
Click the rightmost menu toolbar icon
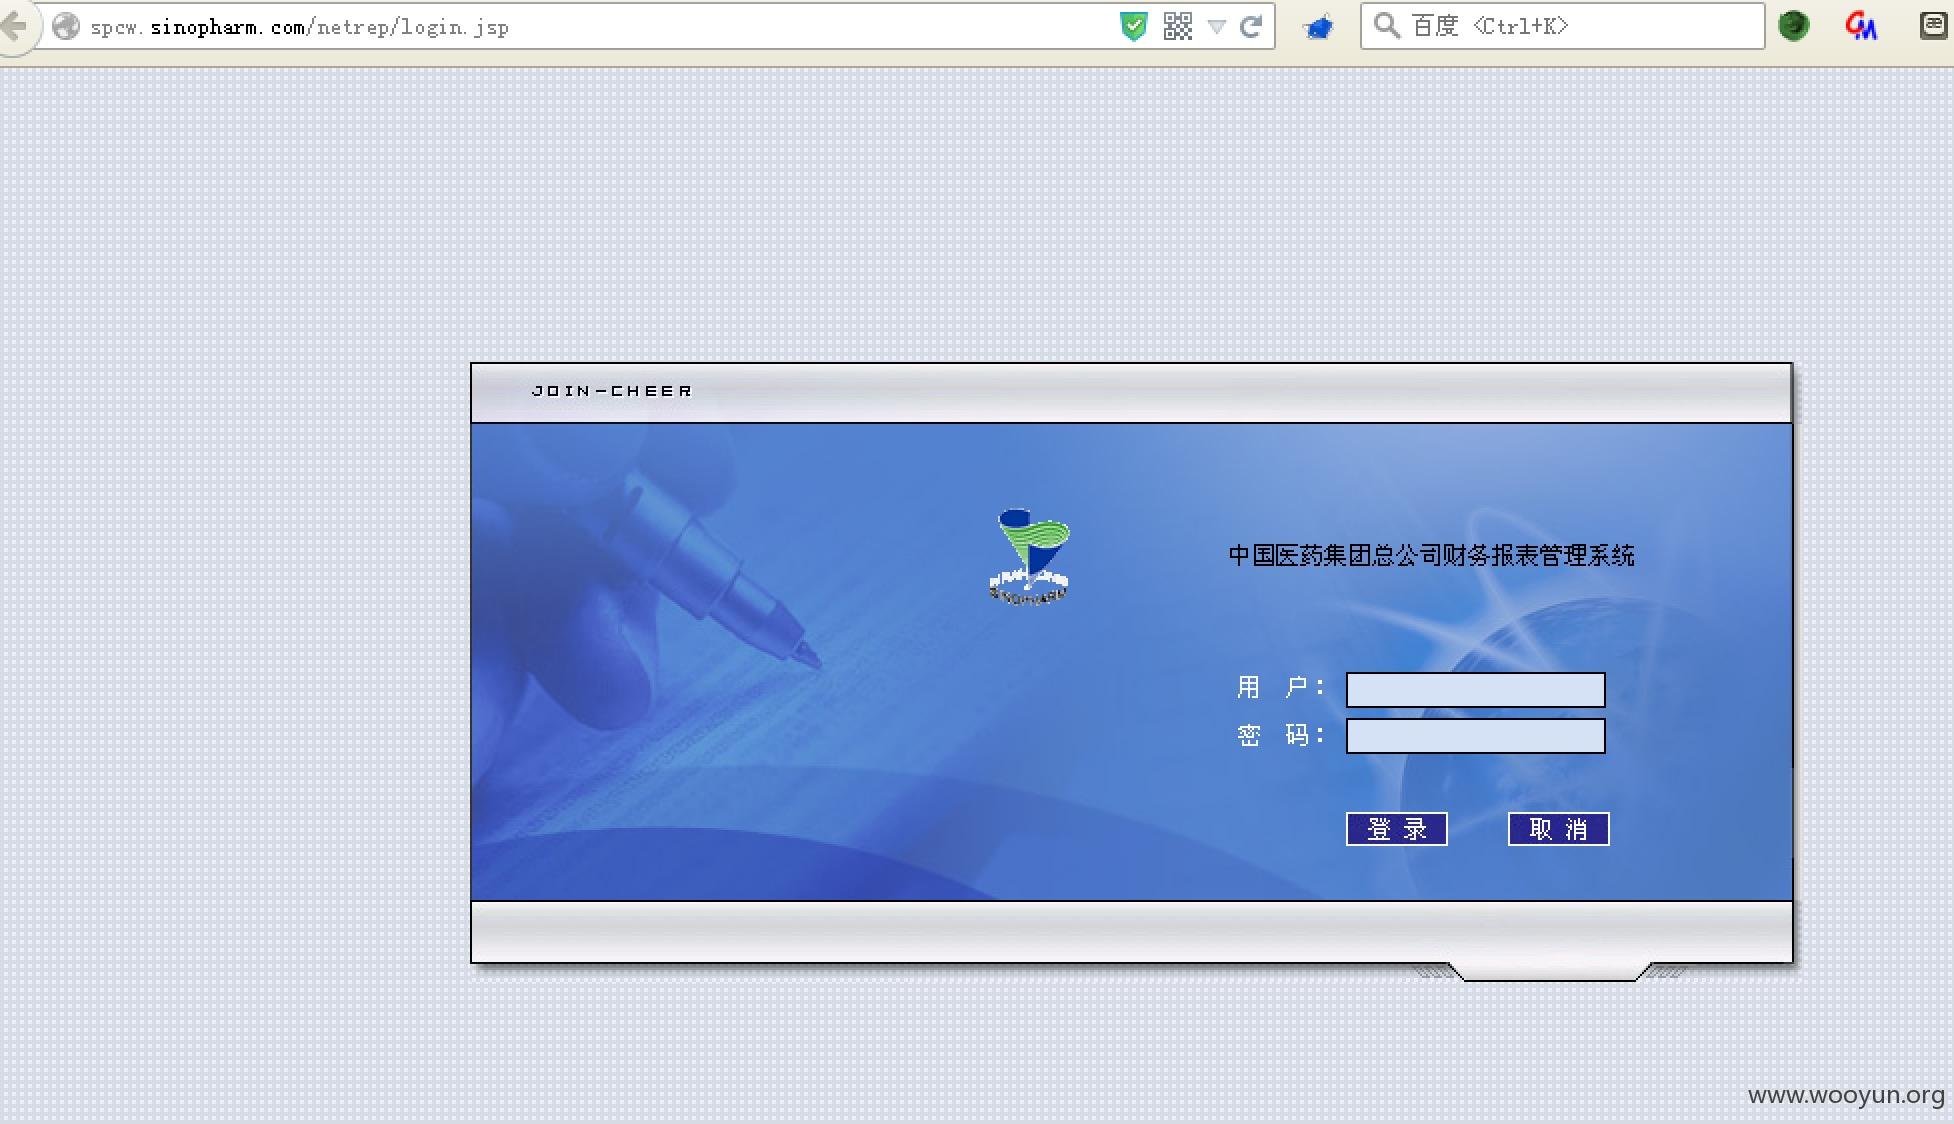pos(1934,26)
